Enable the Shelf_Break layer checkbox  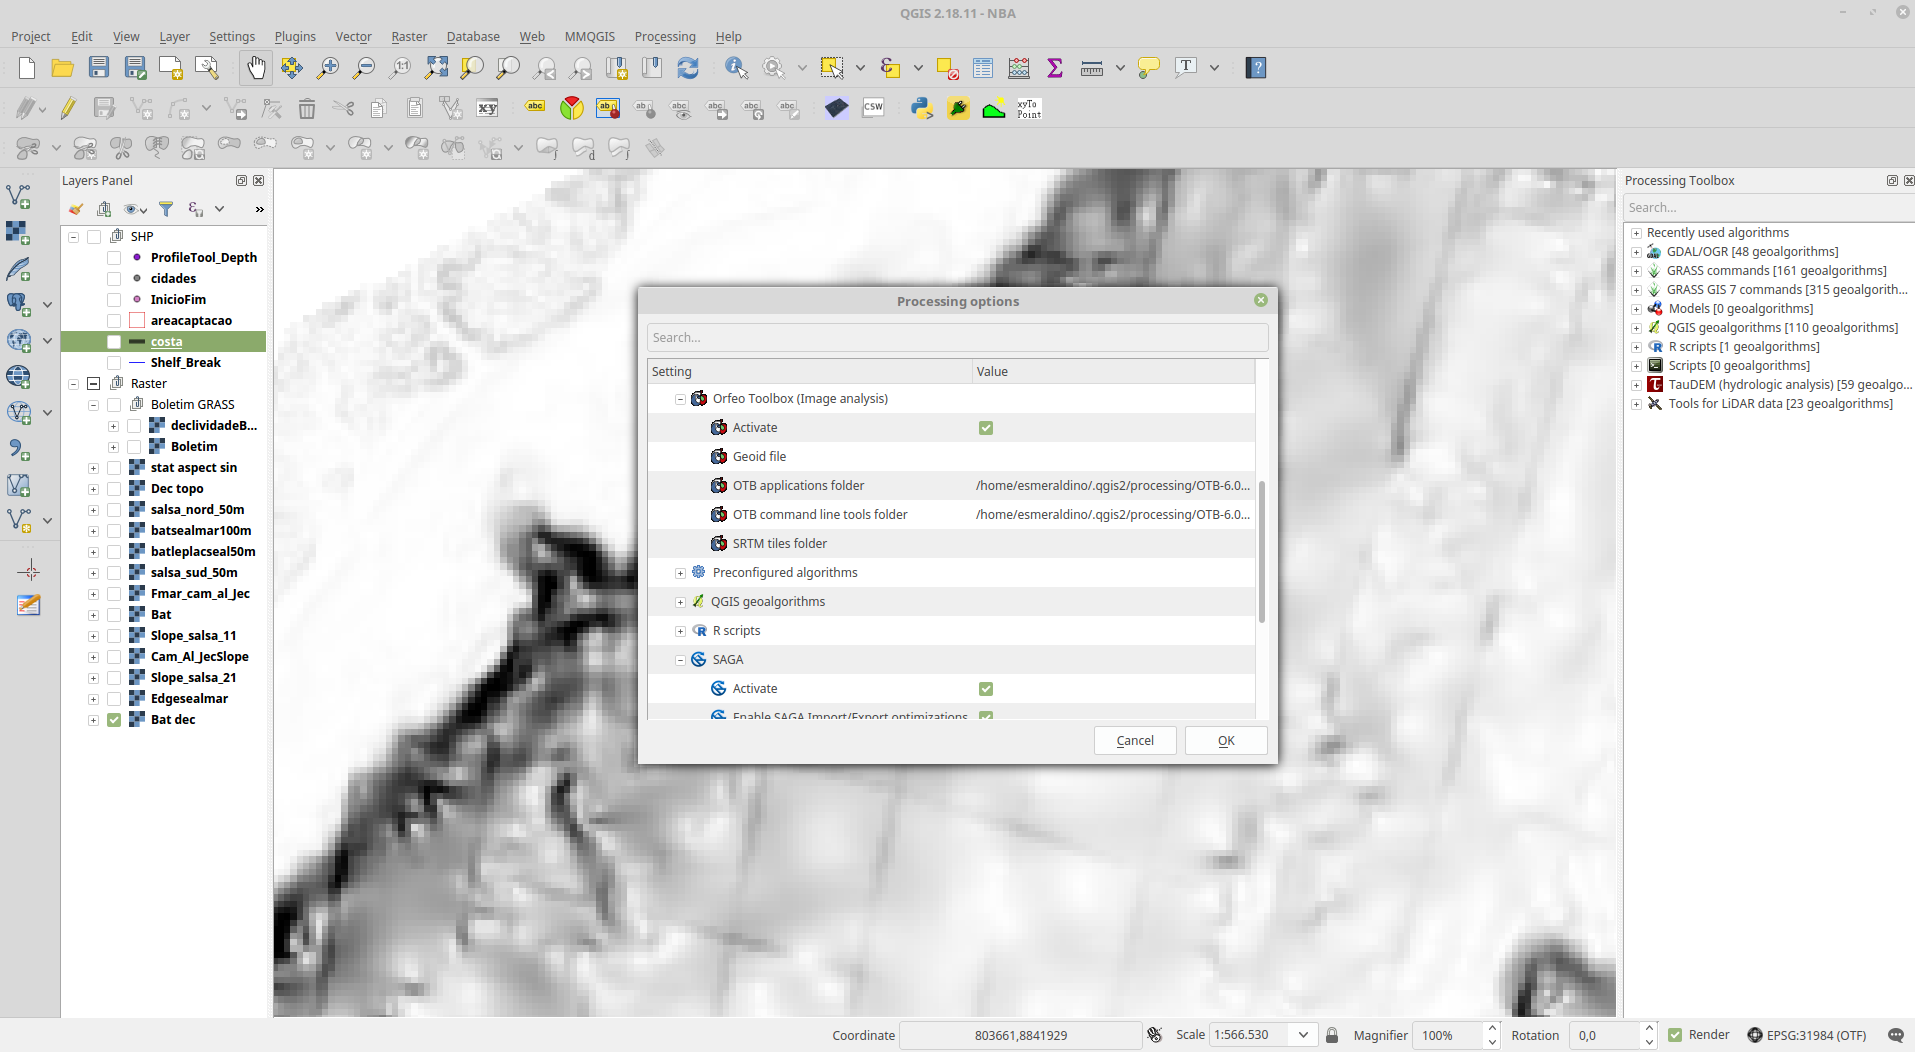pyautogui.click(x=114, y=363)
